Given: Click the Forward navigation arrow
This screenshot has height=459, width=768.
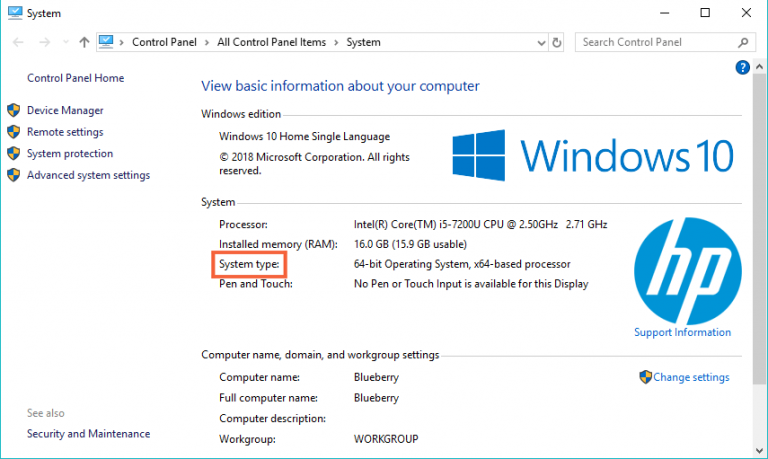Looking at the screenshot, I should 44,43.
